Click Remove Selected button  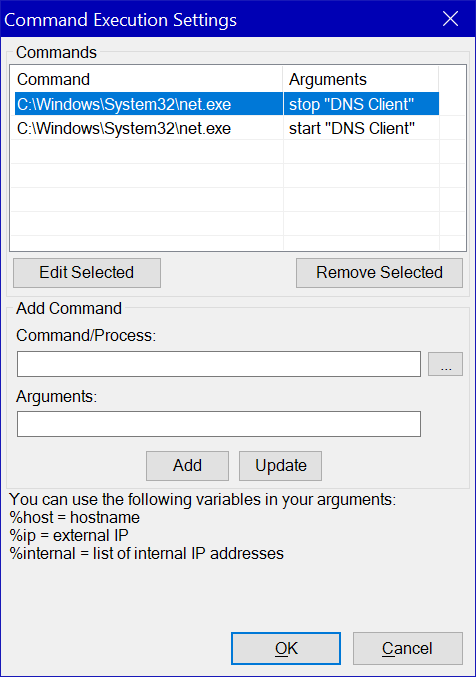(379, 273)
